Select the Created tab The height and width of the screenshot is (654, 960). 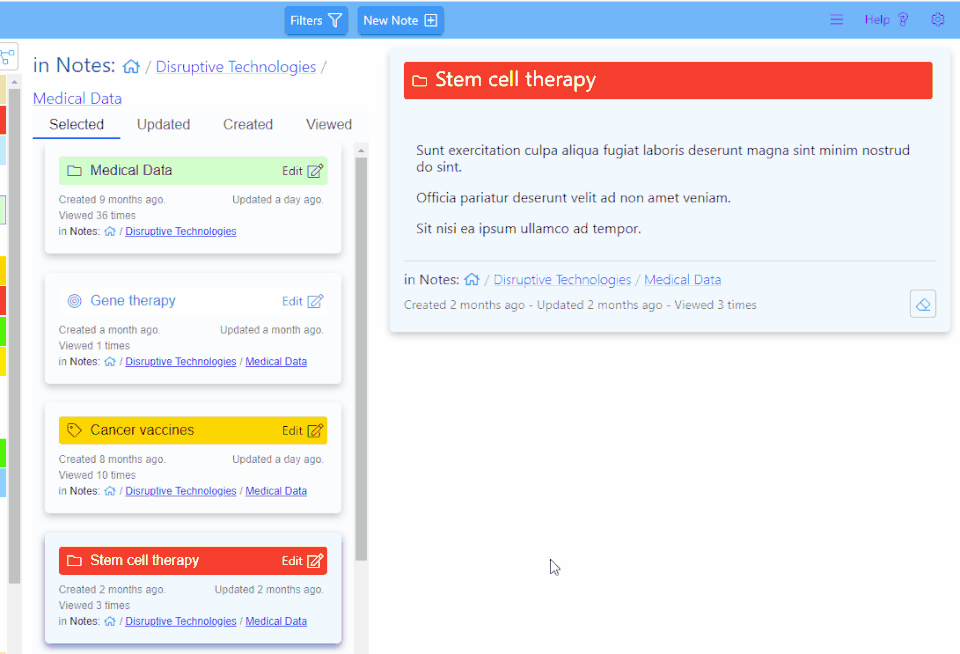[x=248, y=124]
